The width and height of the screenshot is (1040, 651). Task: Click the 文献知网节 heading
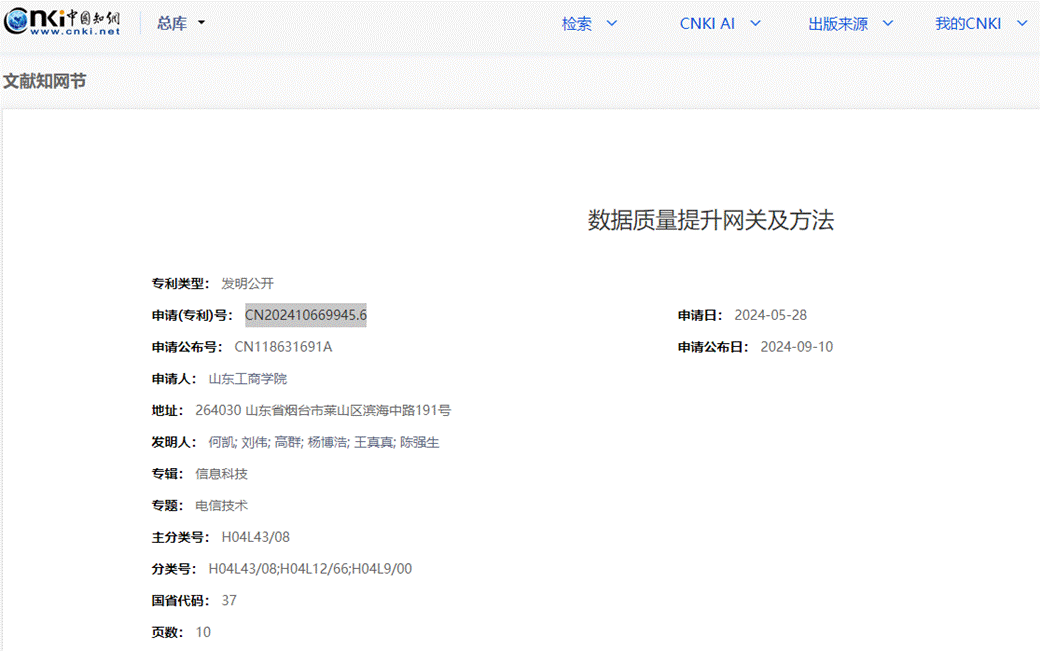pos(45,81)
